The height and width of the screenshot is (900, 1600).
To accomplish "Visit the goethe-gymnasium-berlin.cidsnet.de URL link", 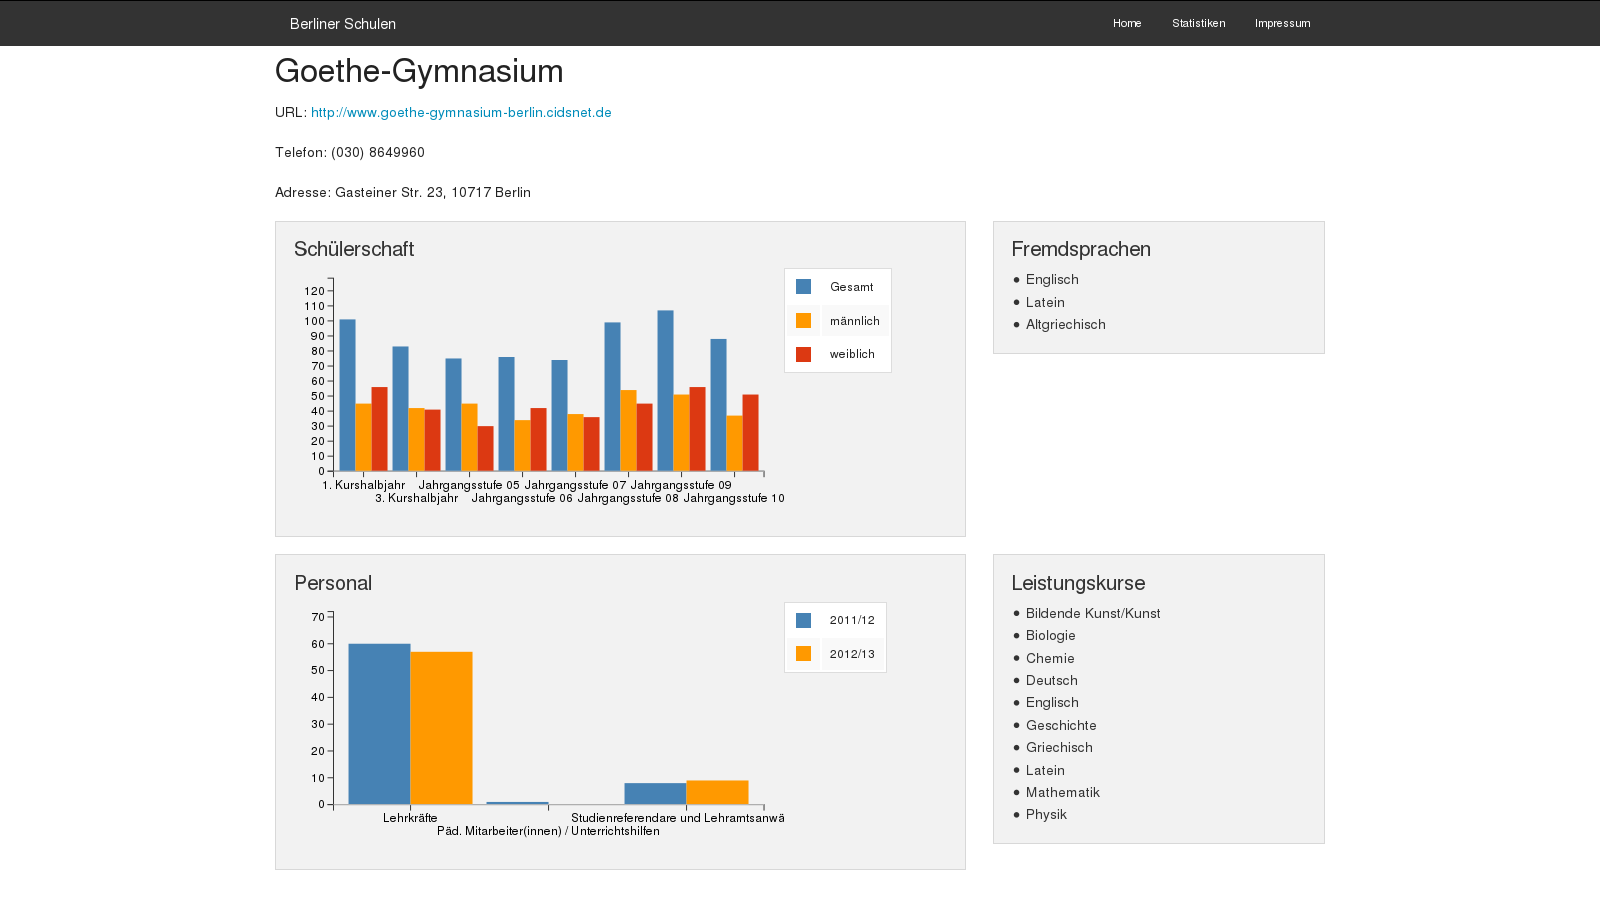I will (461, 112).
